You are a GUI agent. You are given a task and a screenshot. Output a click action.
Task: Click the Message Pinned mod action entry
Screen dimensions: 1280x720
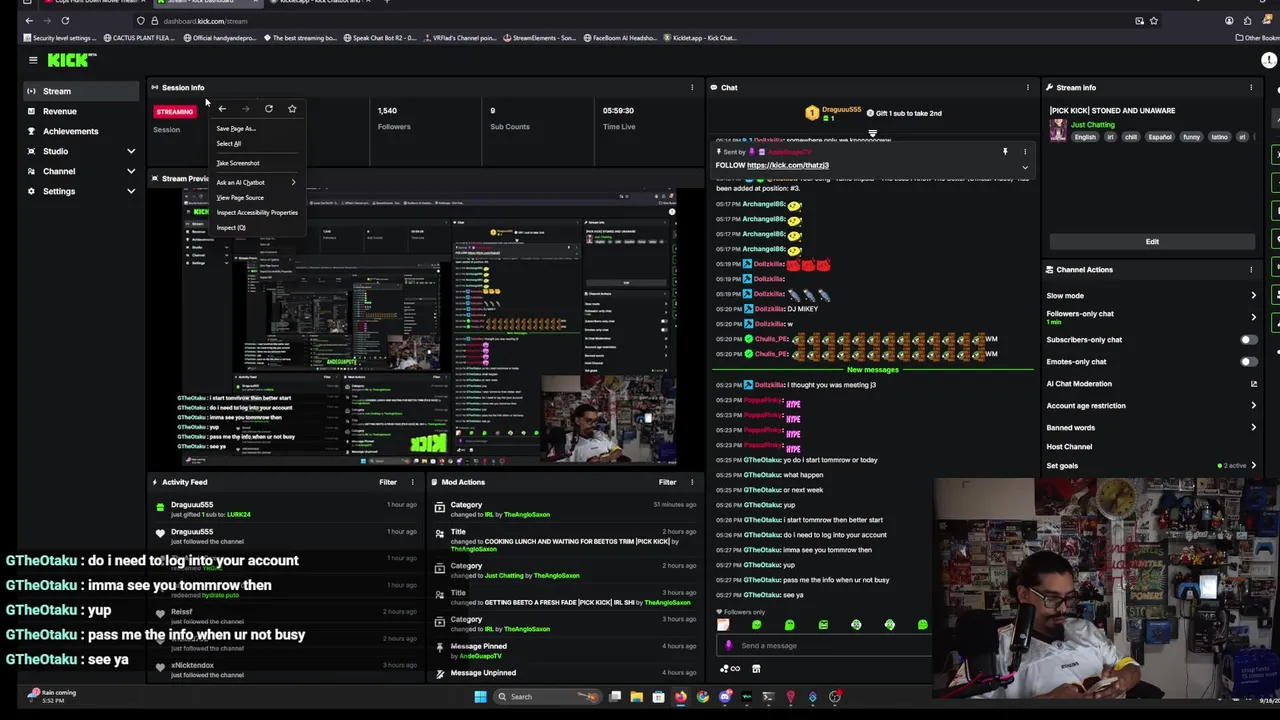[565, 650]
